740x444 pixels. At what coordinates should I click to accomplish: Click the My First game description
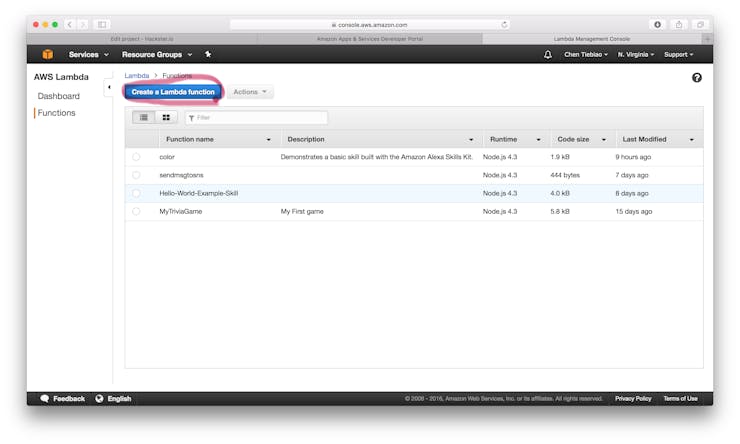click(302, 211)
